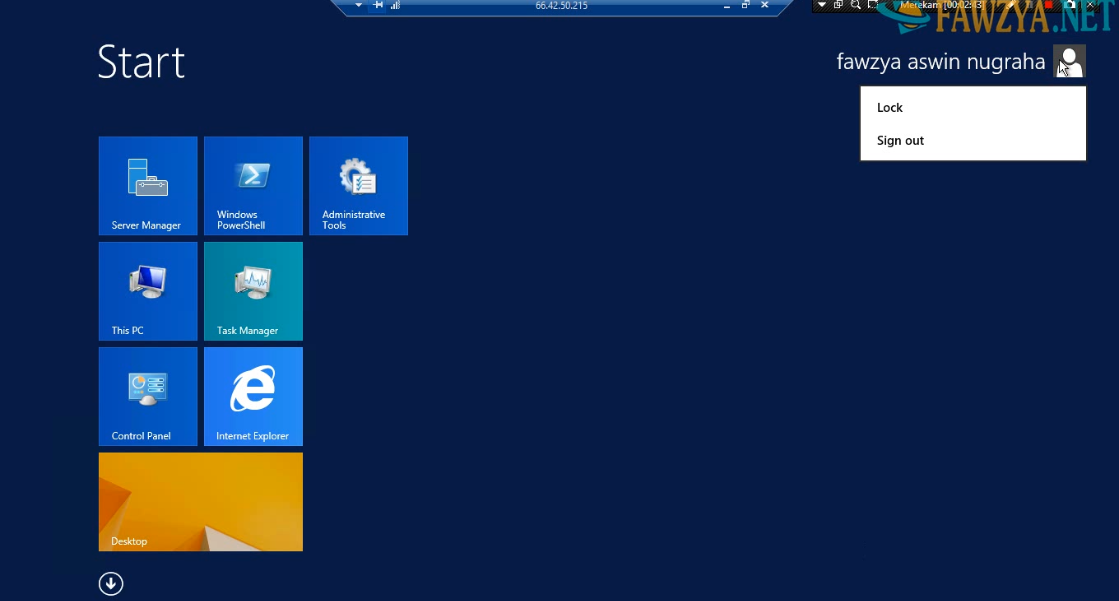Launch Task Manager tile
1119x601 pixels.
click(253, 291)
